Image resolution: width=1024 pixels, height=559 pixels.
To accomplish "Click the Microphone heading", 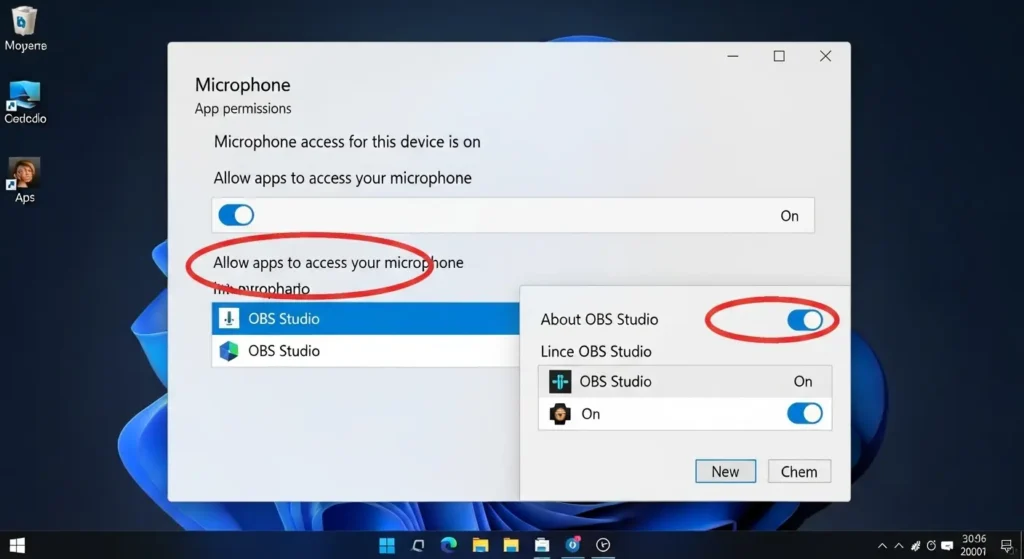I will [x=242, y=85].
